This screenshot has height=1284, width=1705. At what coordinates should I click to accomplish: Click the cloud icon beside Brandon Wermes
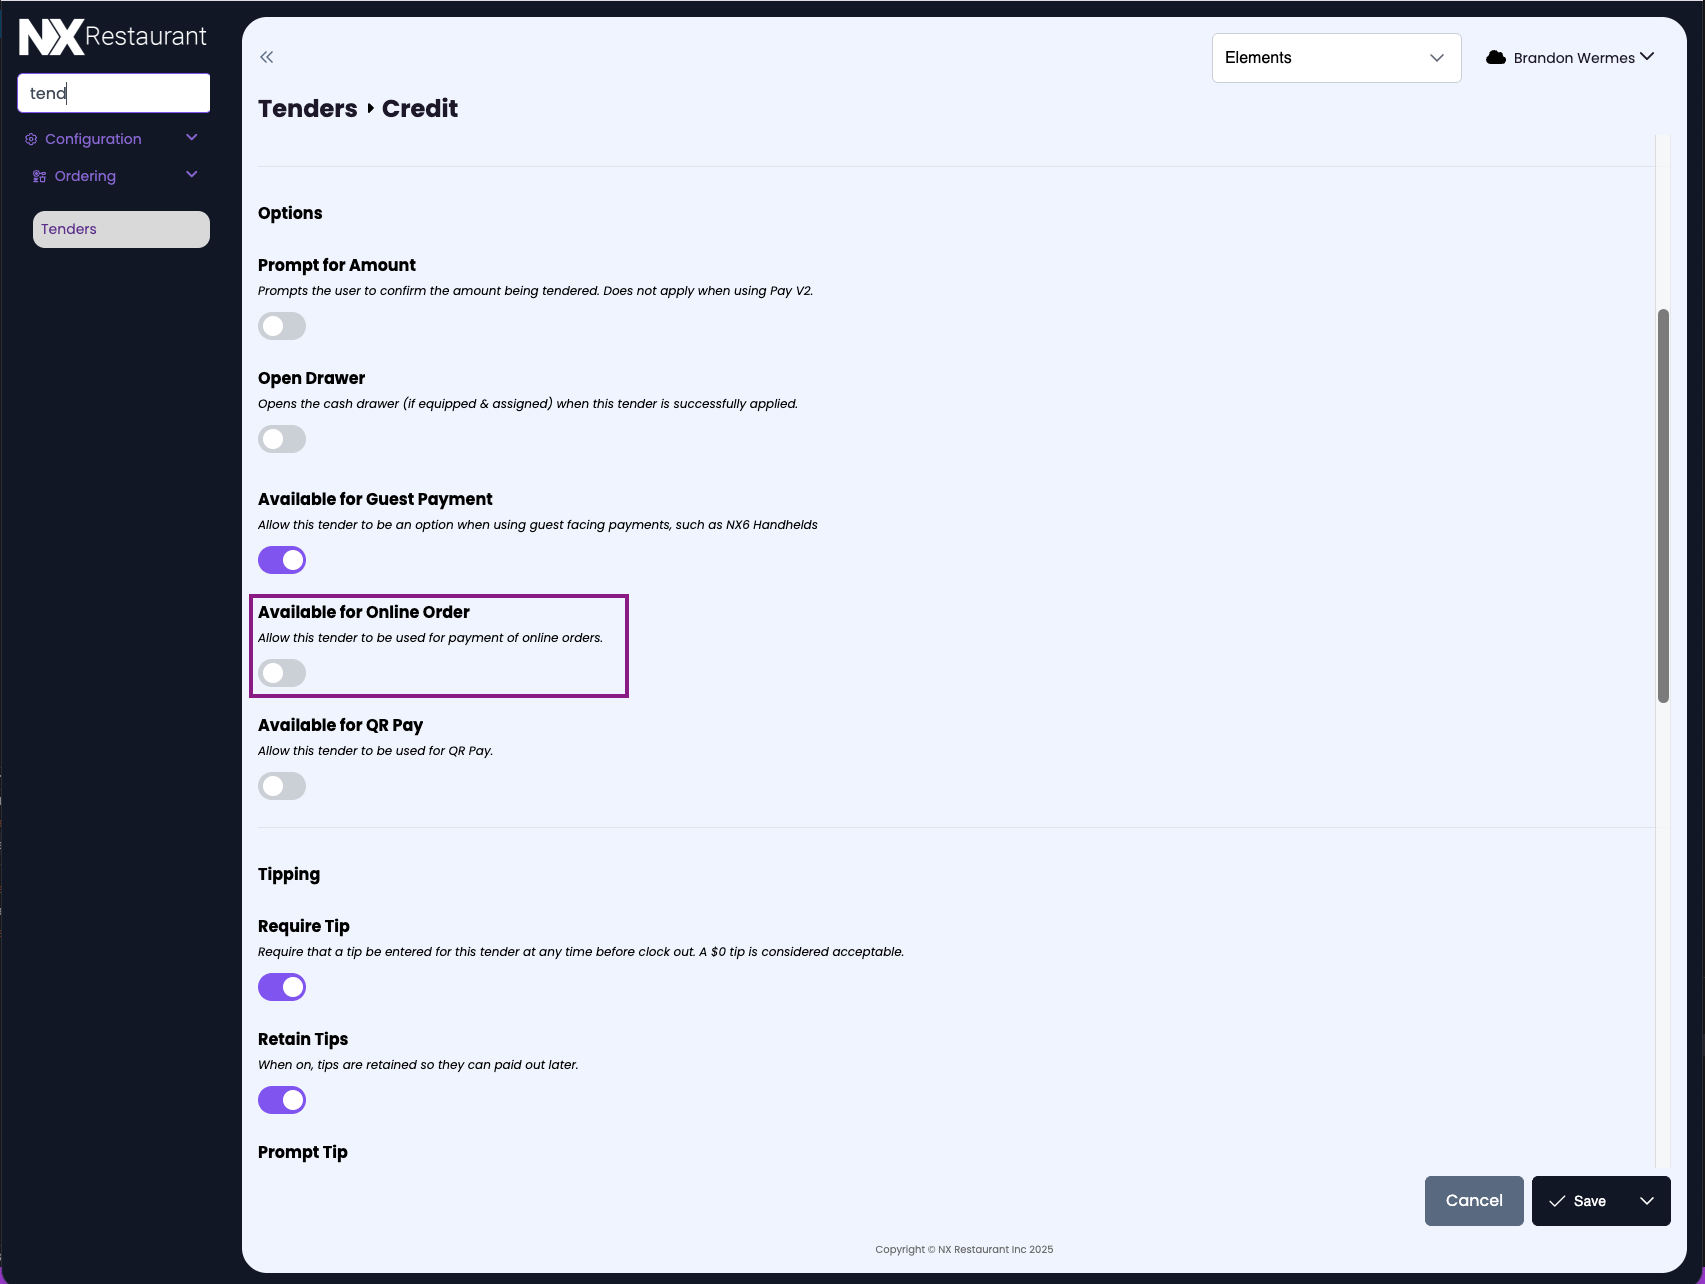1496,57
